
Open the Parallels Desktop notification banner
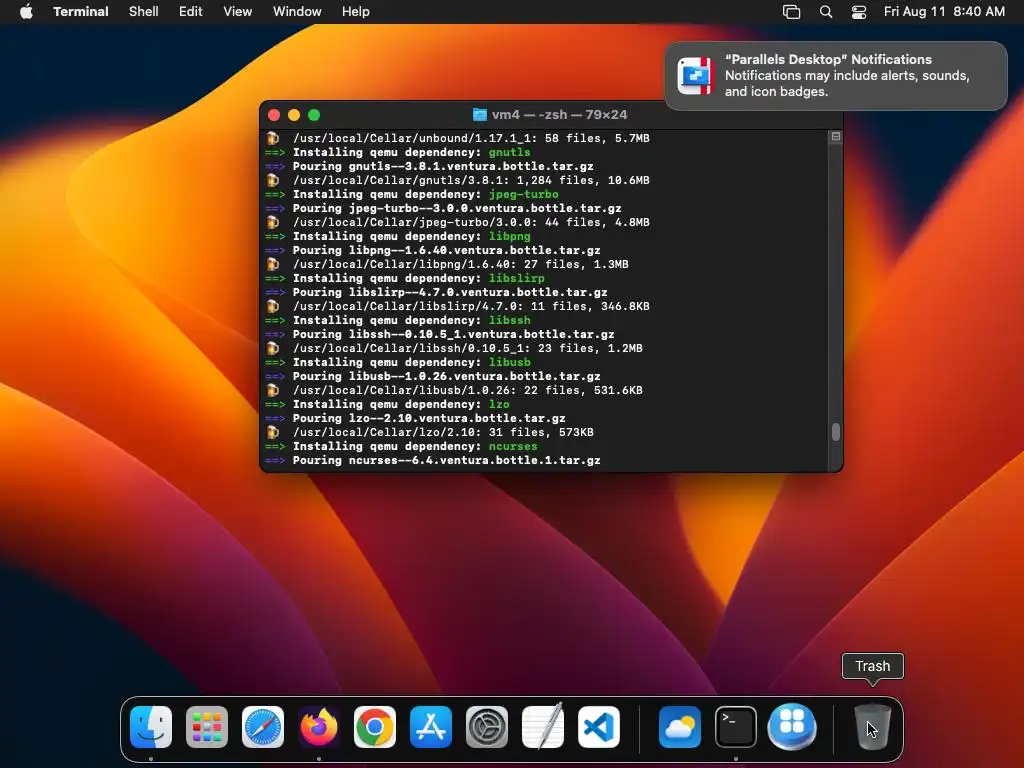(x=836, y=76)
